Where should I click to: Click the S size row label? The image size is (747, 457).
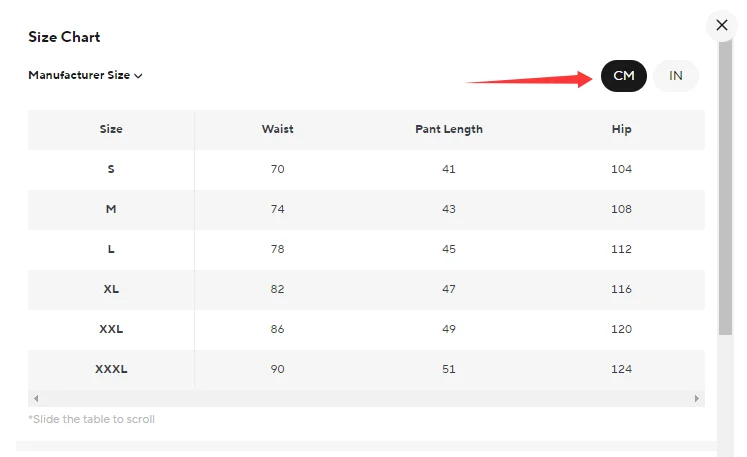[x=111, y=169]
